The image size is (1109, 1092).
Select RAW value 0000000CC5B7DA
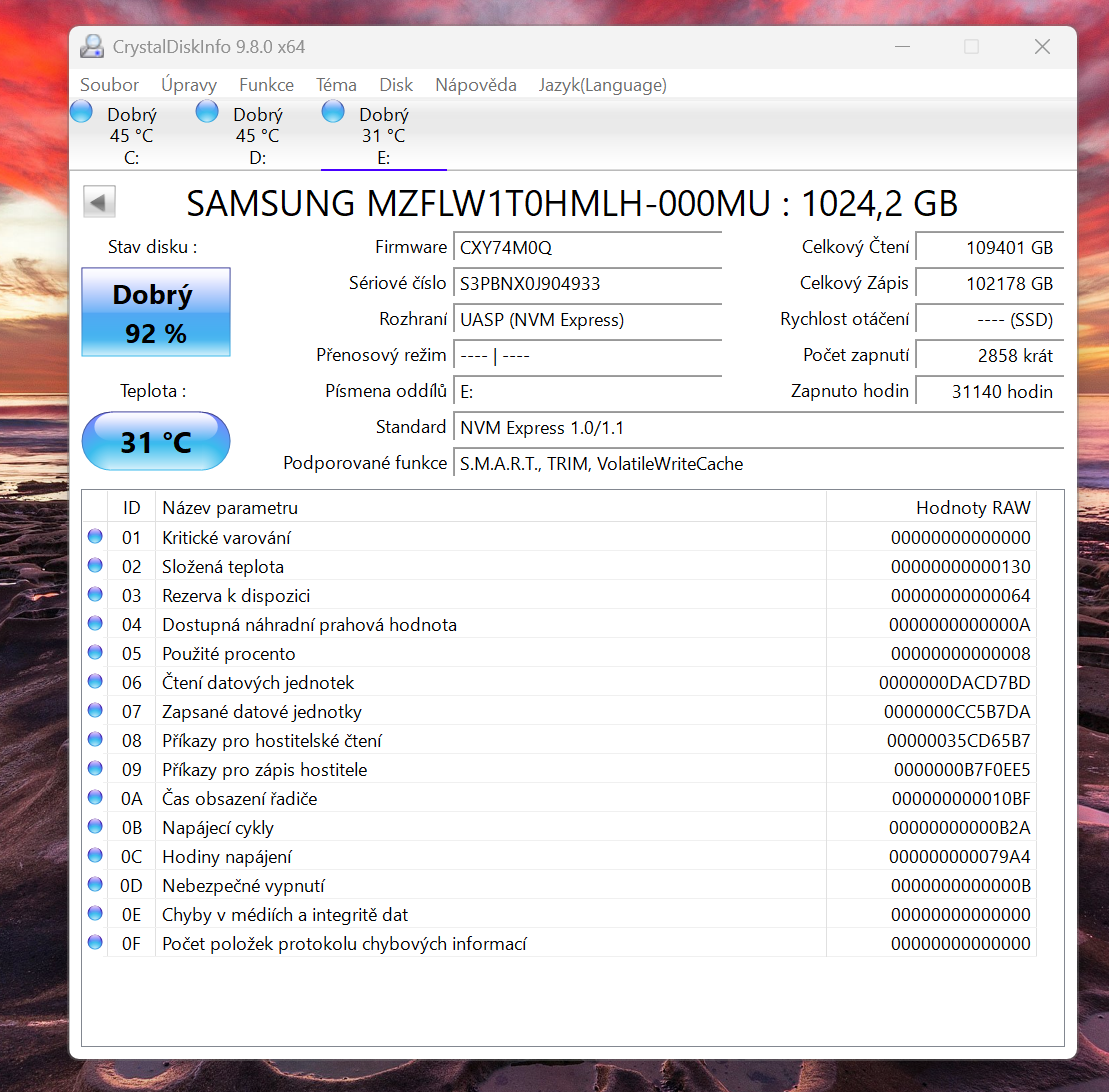[x=957, y=711]
